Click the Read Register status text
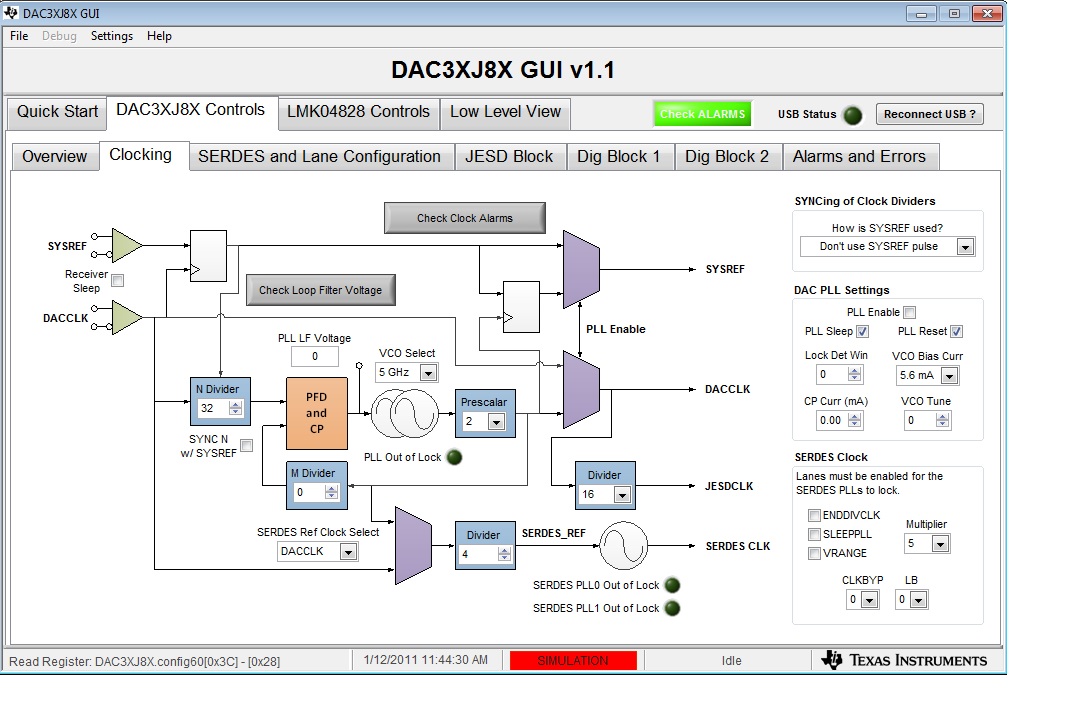1076x718 pixels. click(x=144, y=662)
